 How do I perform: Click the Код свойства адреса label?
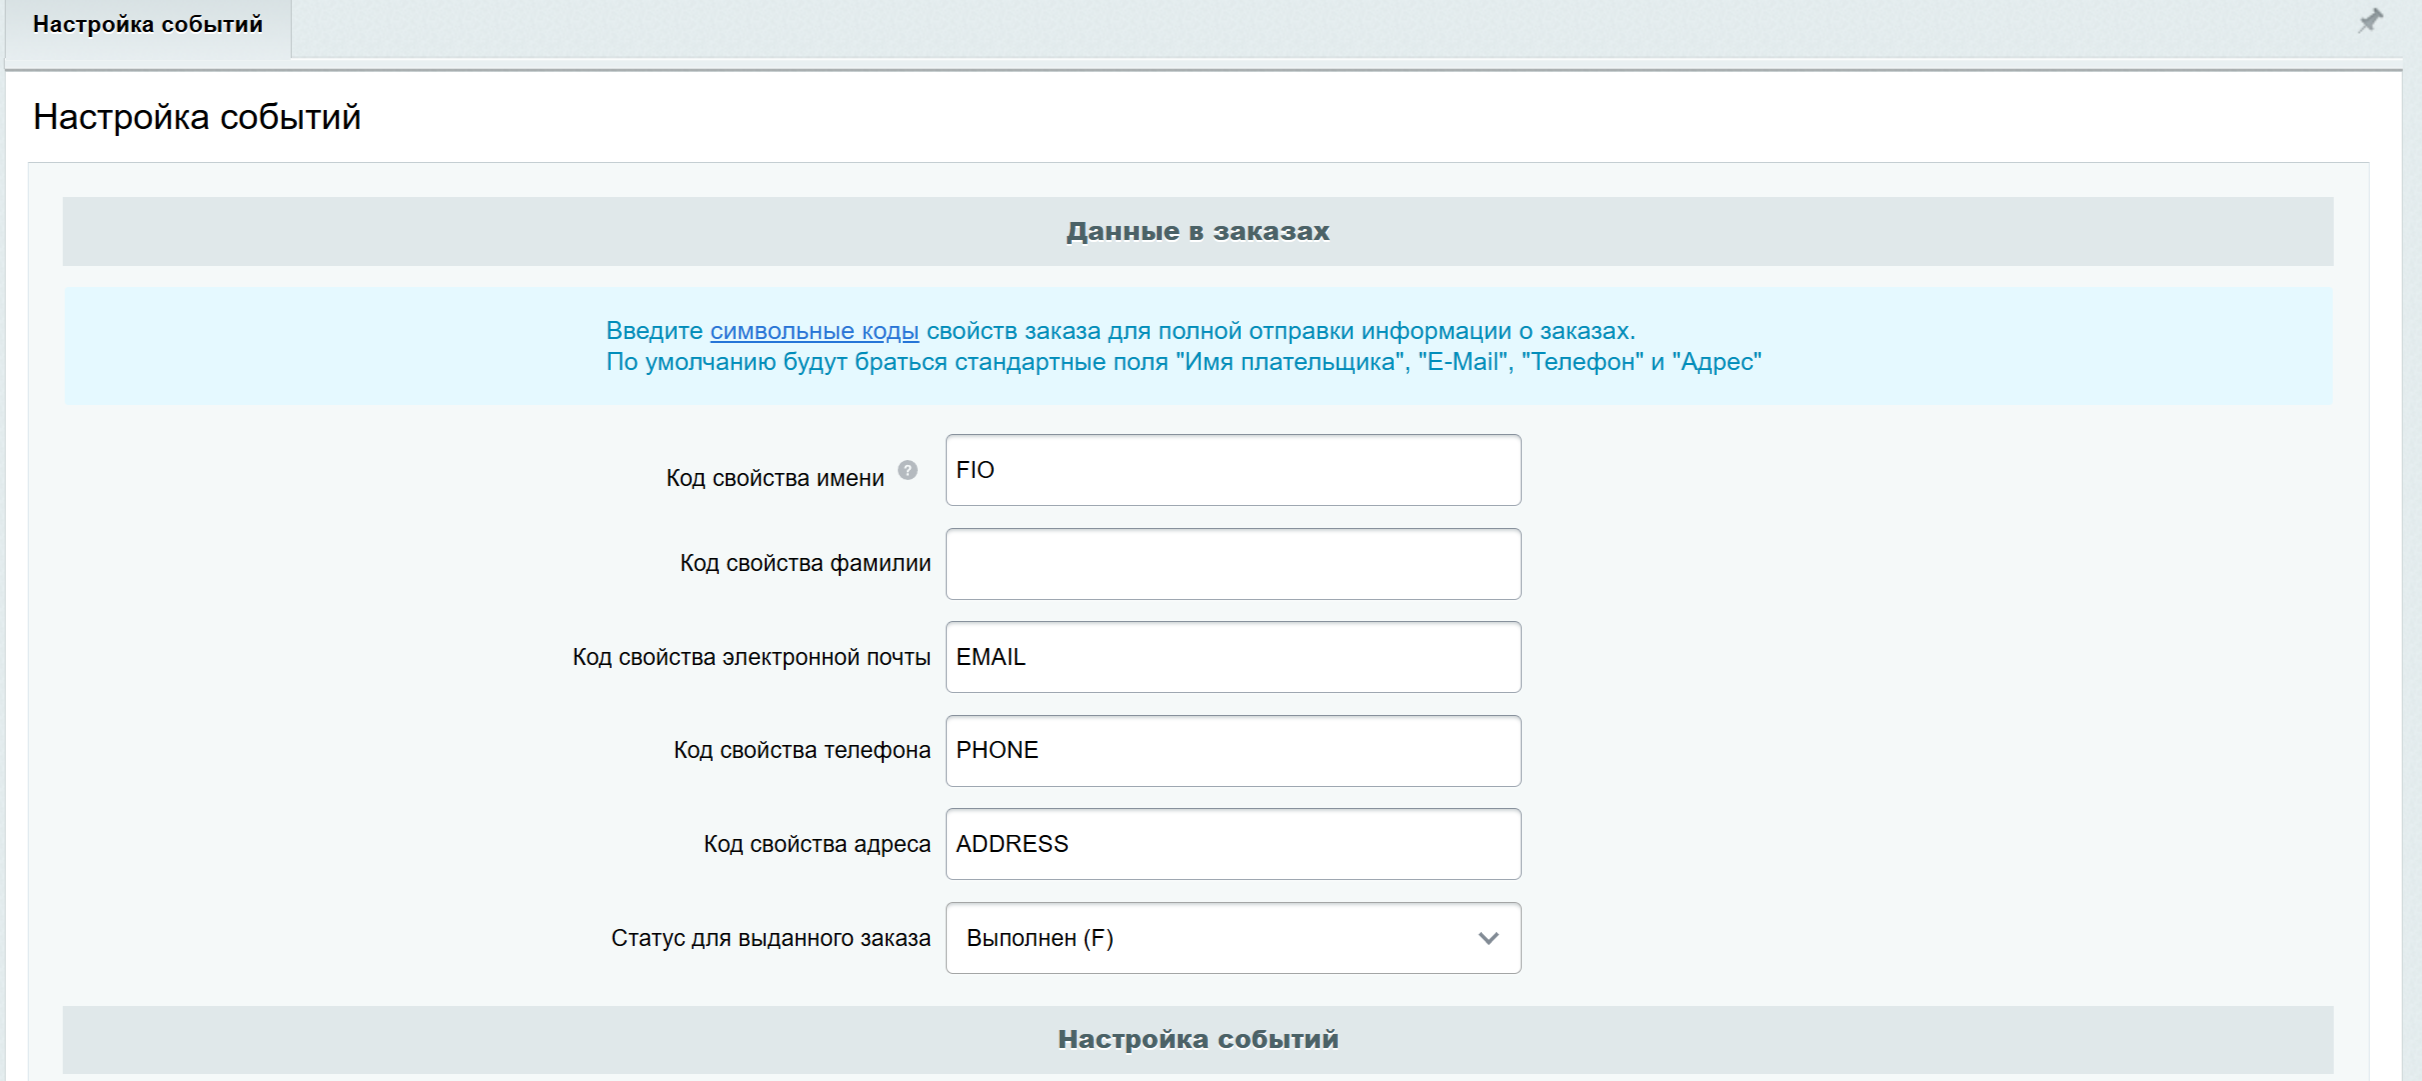817,844
